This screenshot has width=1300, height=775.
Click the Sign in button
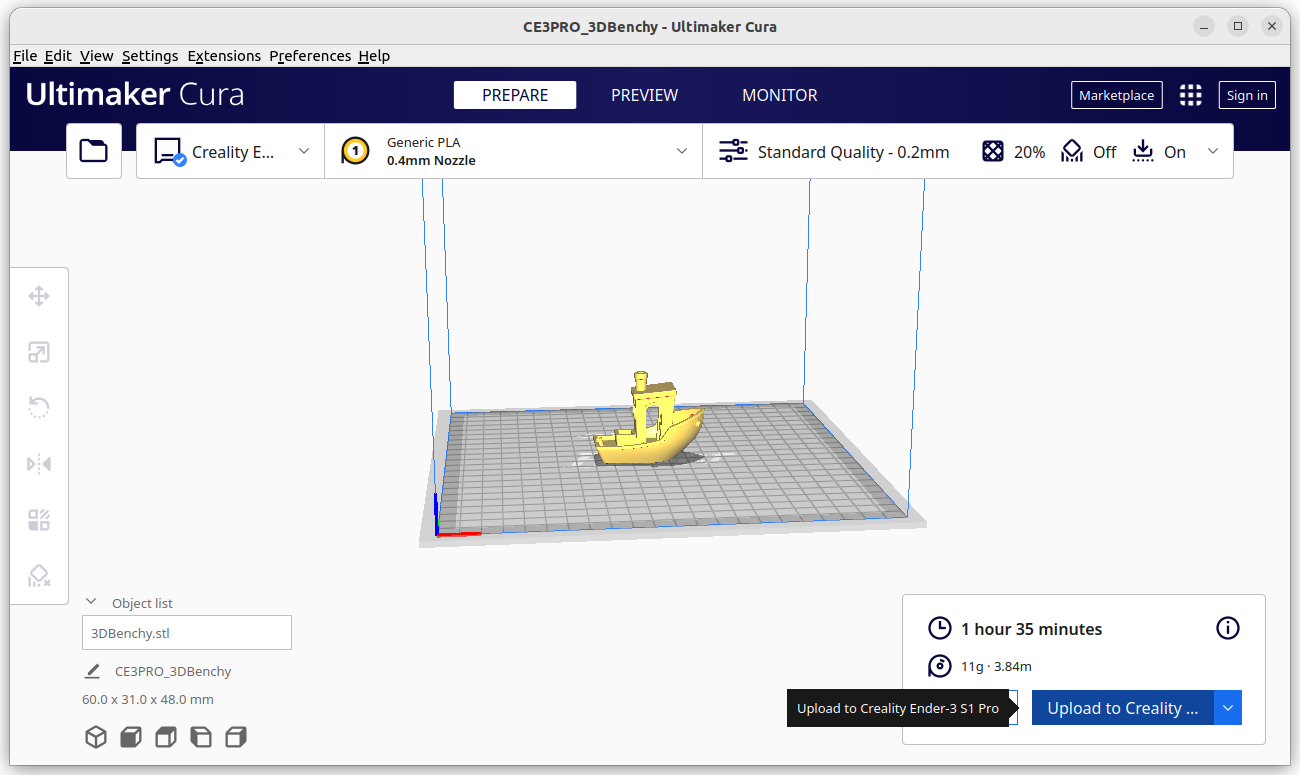1247,95
